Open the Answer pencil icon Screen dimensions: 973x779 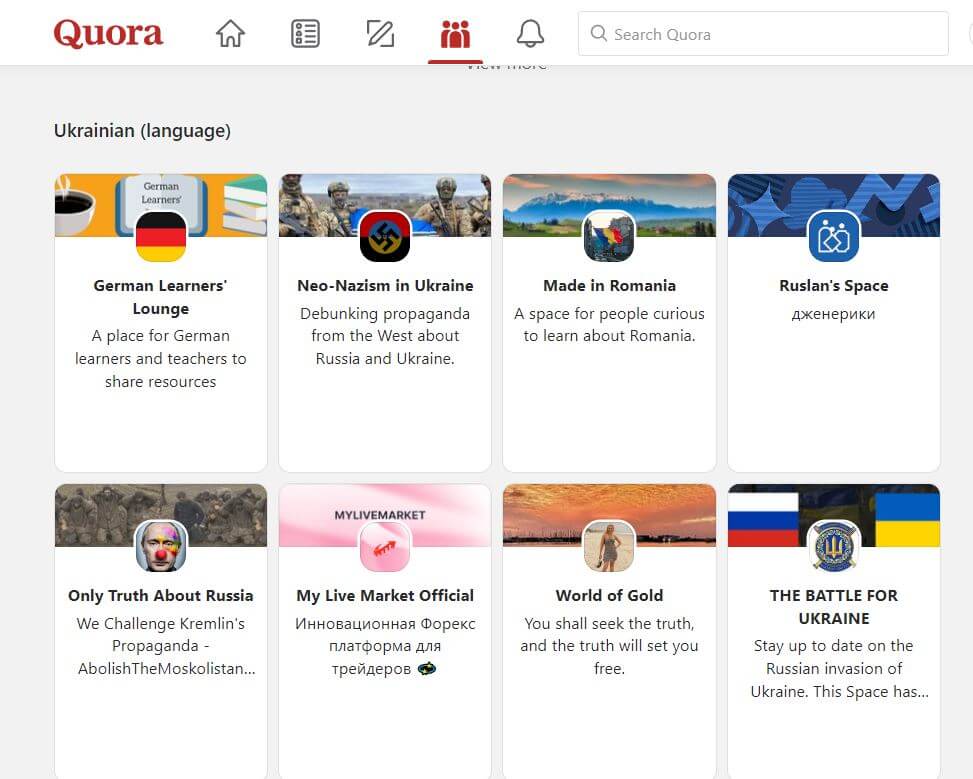point(380,34)
